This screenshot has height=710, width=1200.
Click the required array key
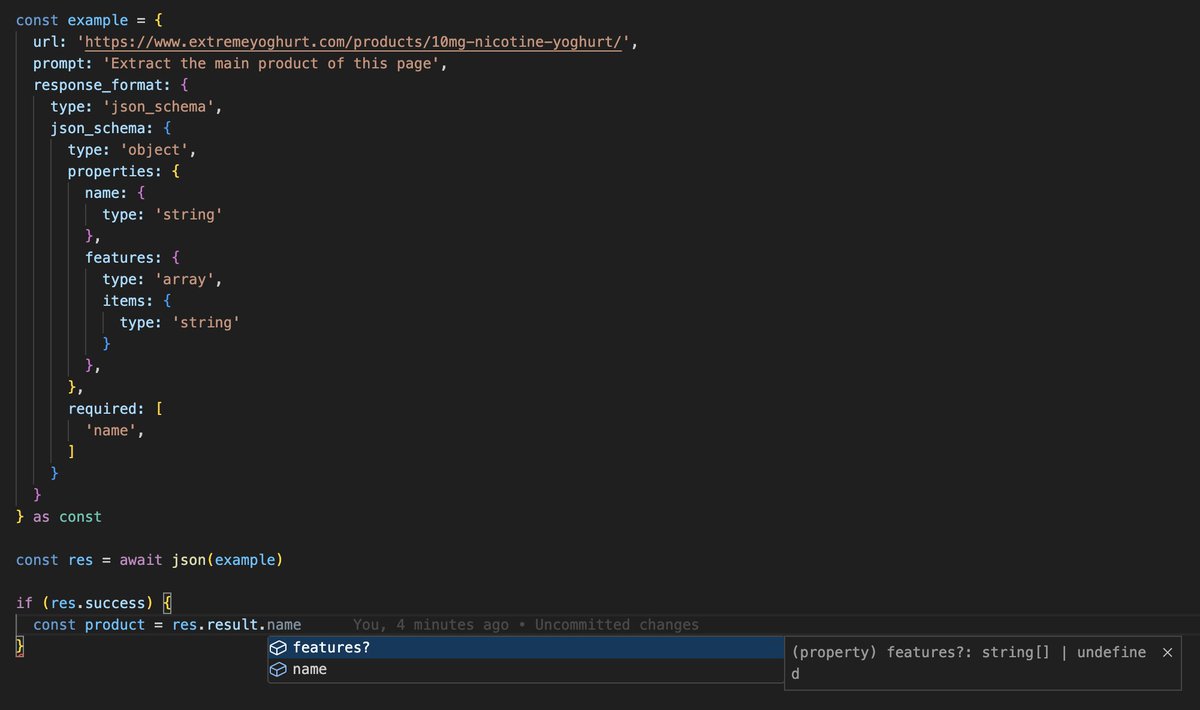pyautogui.click(x=104, y=408)
